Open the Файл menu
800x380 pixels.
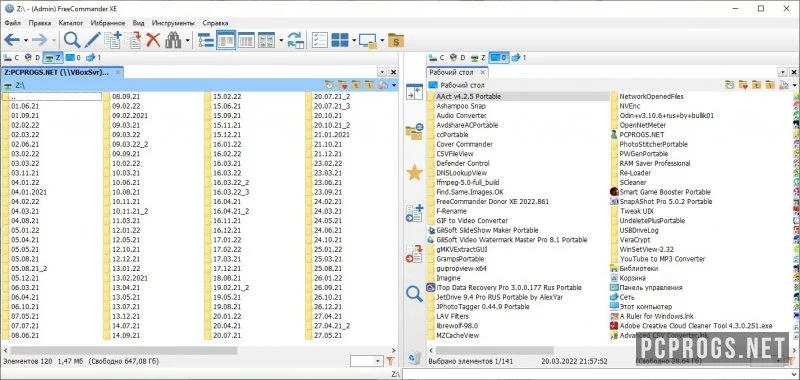[13, 23]
